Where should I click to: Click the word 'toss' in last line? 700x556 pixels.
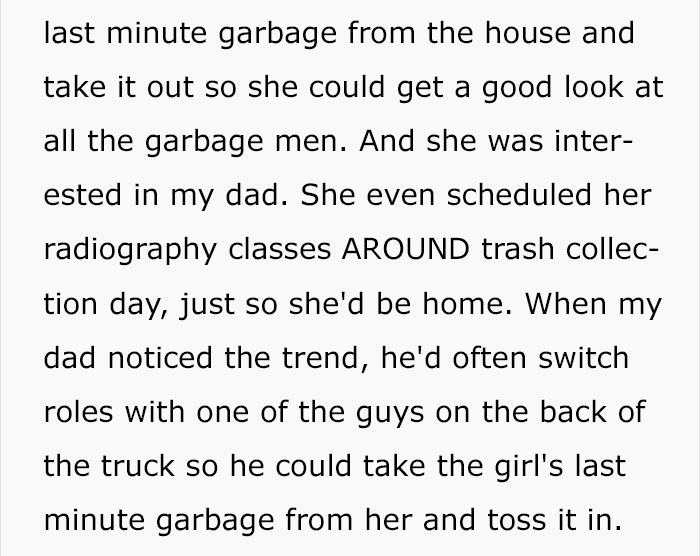point(517,520)
